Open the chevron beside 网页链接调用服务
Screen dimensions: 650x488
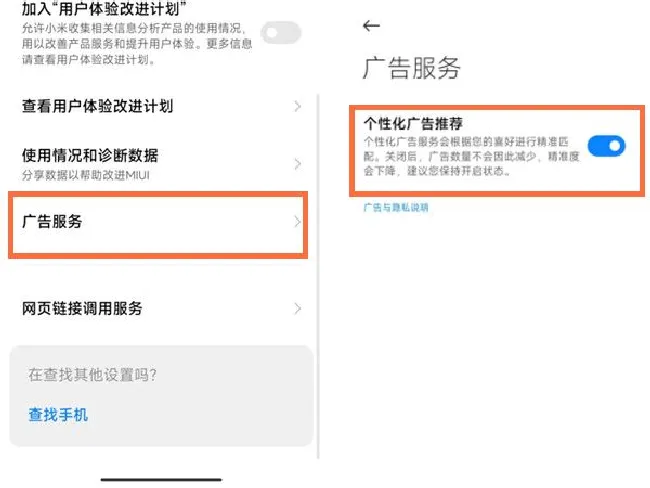[x=297, y=308]
